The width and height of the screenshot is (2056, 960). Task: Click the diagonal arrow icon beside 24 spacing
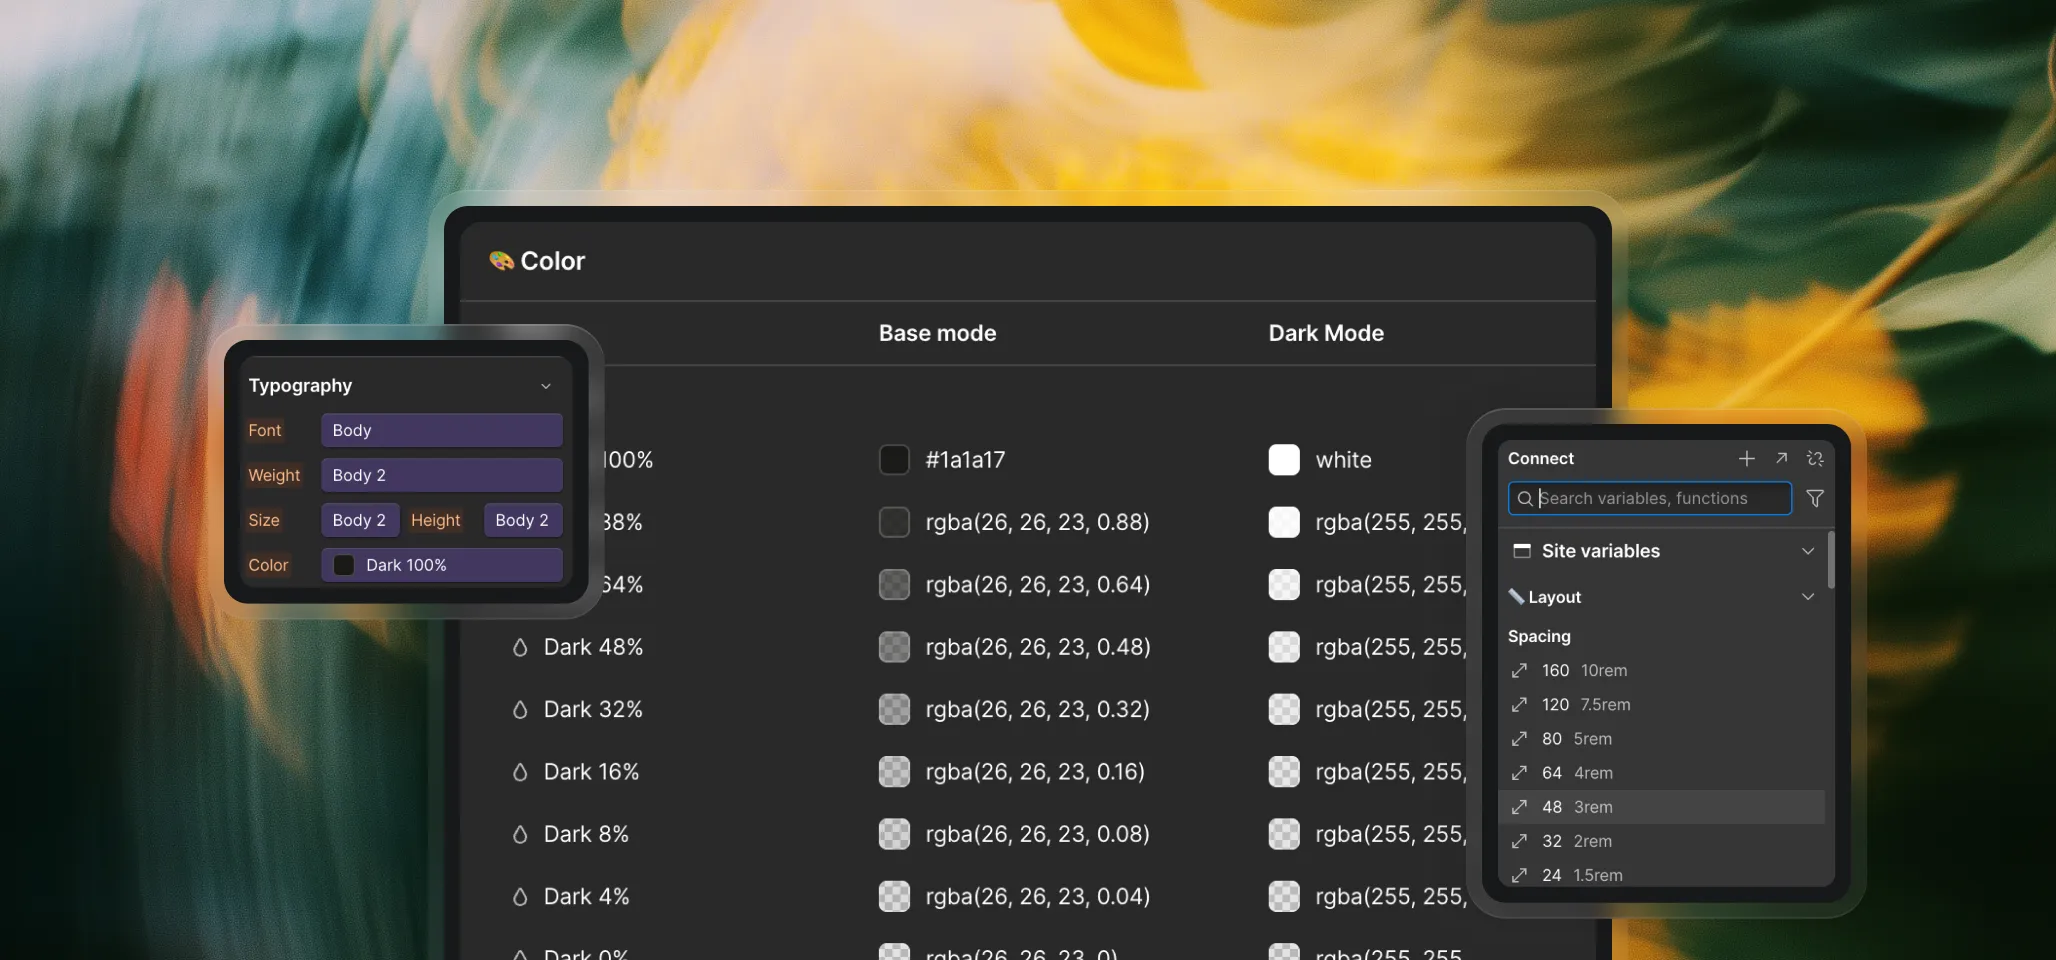pyautogui.click(x=1520, y=874)
